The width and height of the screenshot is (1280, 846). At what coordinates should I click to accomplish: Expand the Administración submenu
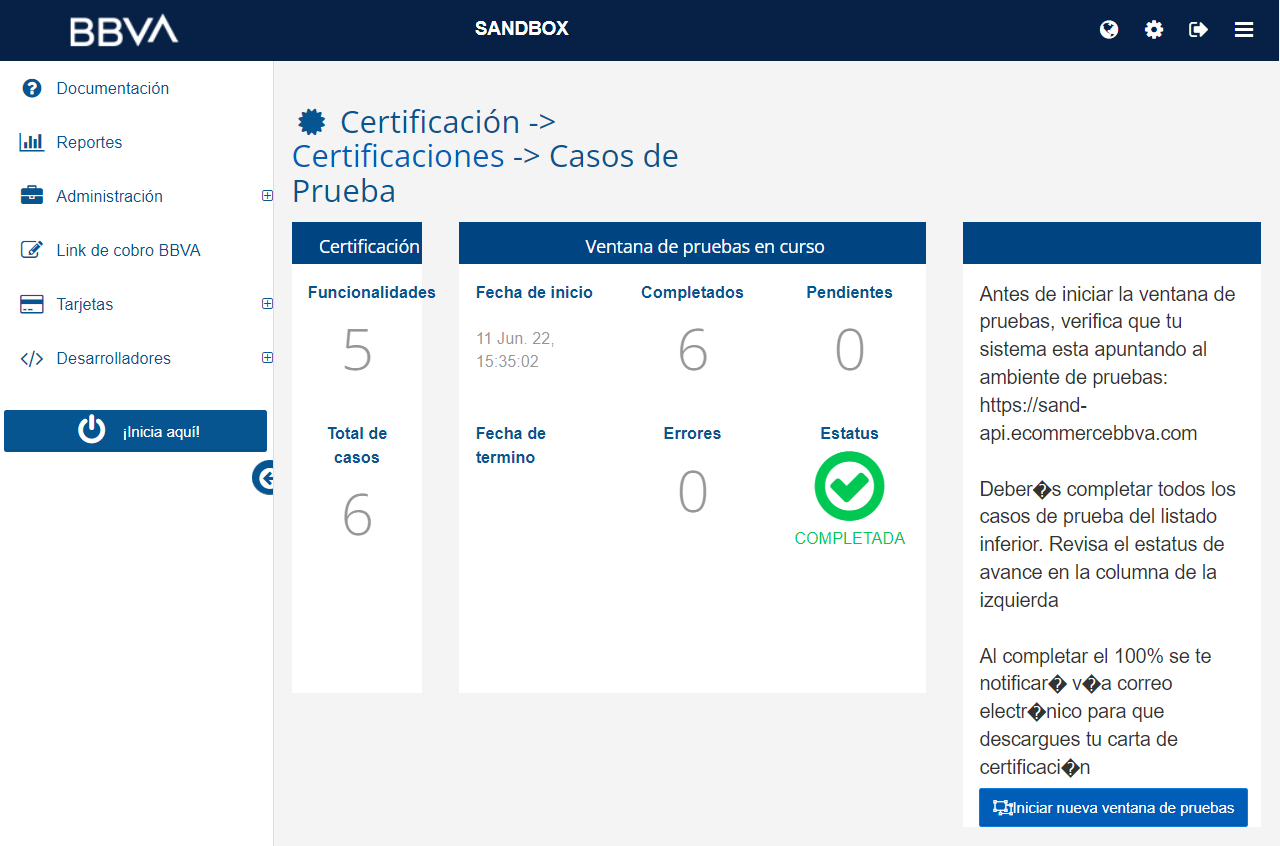[267, 196]
